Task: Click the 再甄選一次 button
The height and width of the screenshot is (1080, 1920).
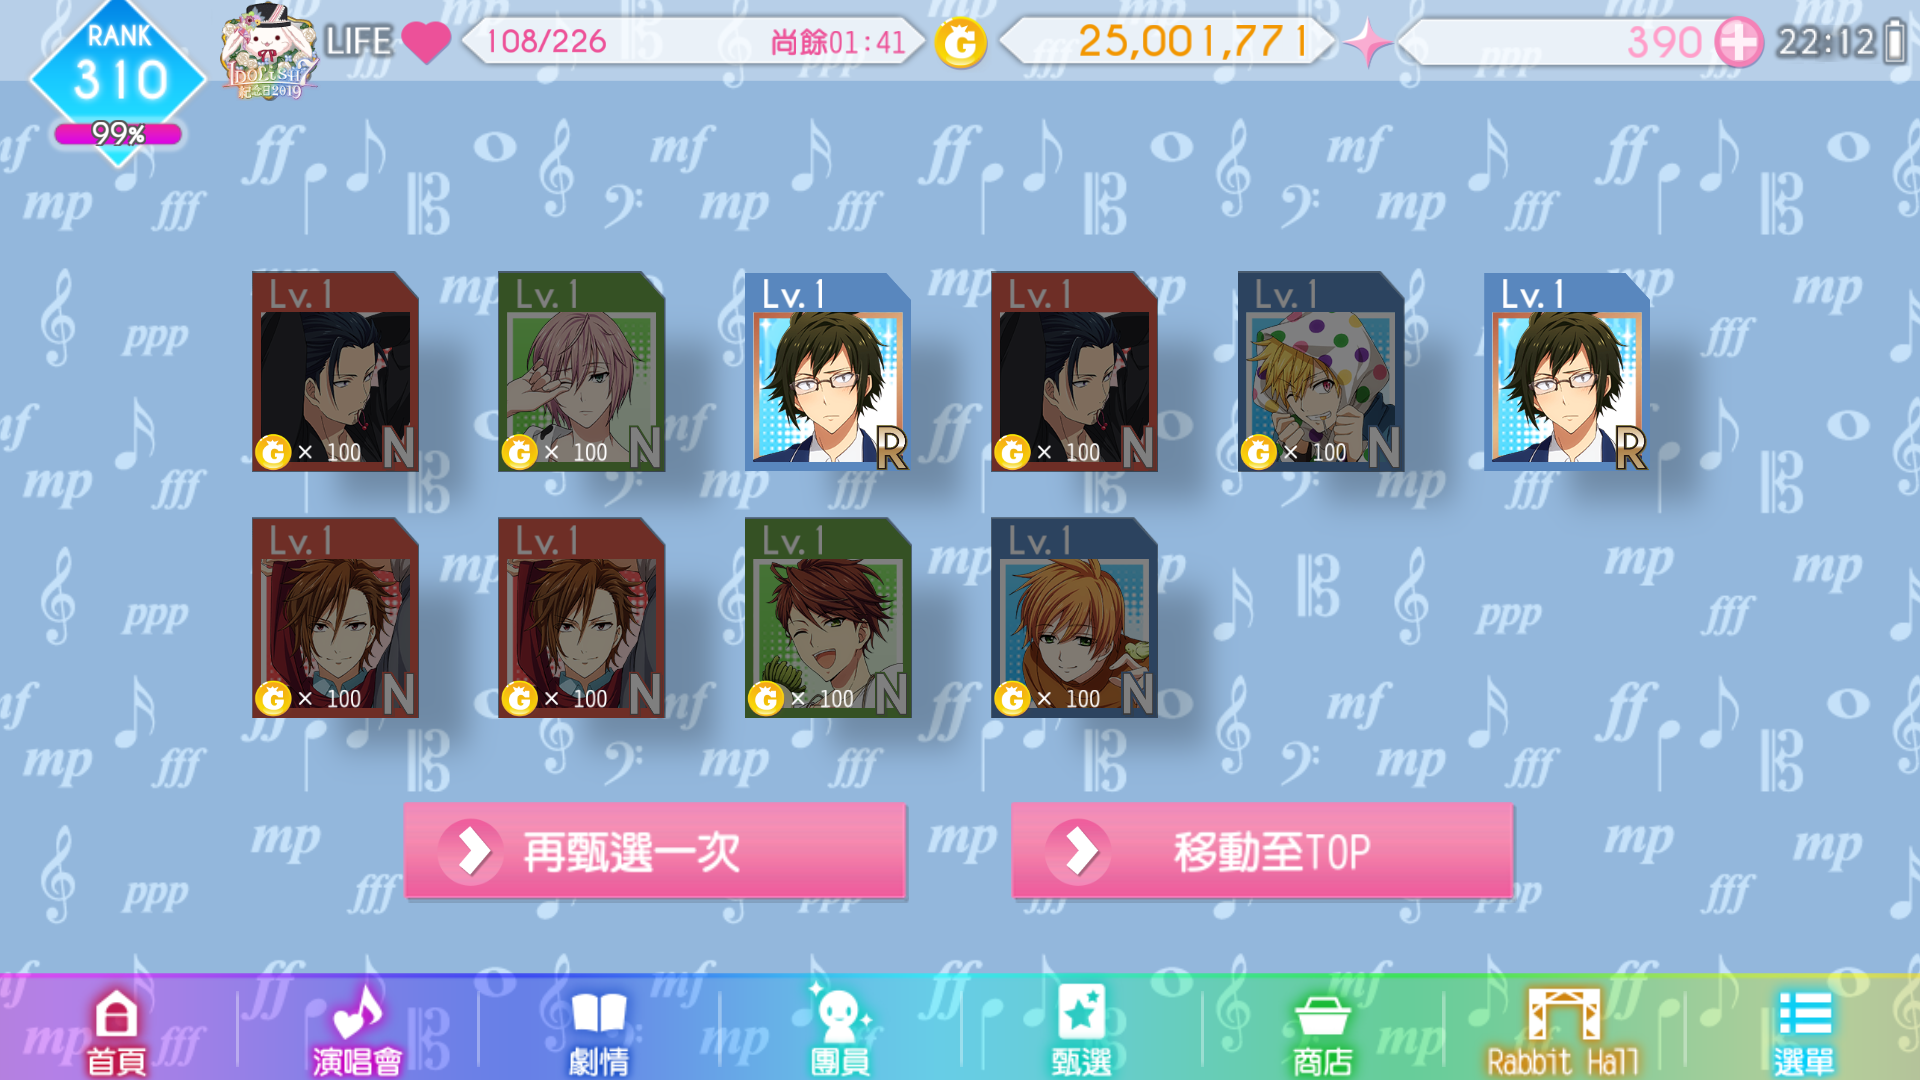Action: (655, 852)
